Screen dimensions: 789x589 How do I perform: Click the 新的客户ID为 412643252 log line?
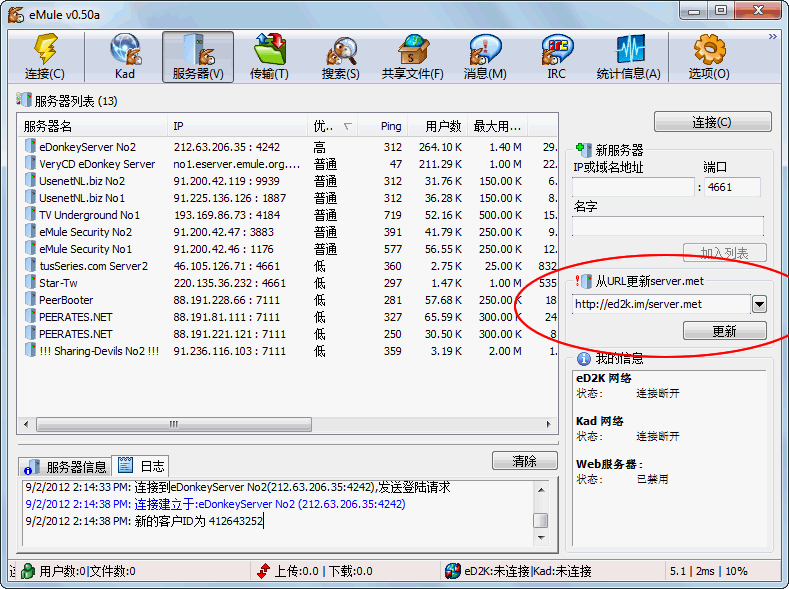click(x=144, y=521)
